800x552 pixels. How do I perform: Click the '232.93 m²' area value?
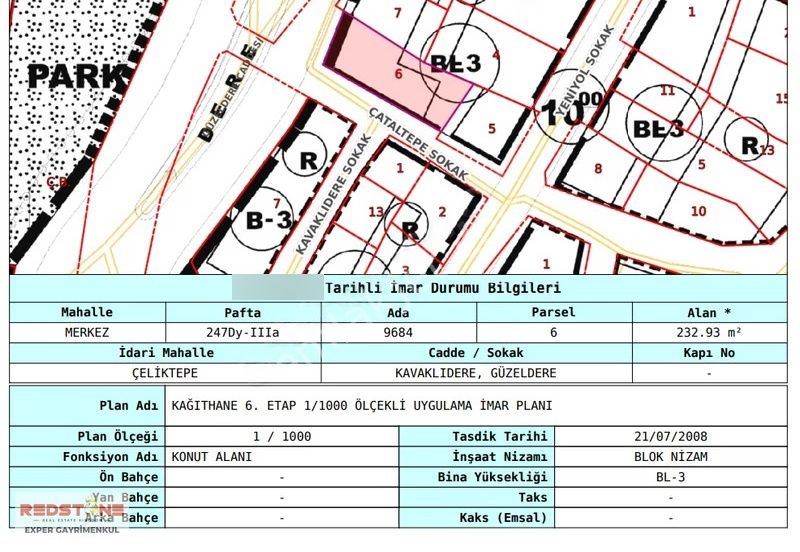[709, 333]
